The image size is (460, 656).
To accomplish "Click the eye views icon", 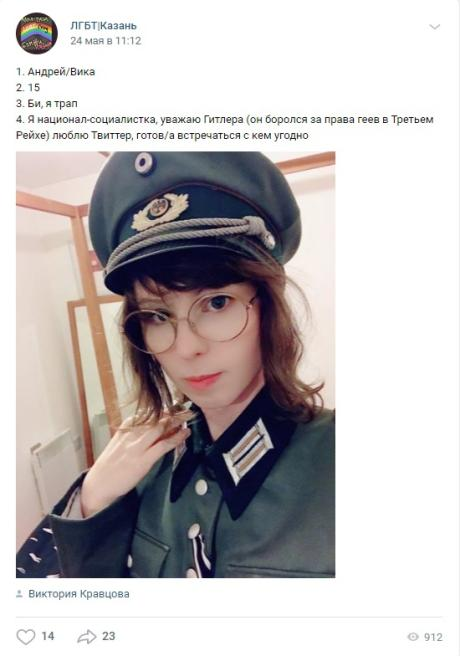I will point(413,637).
